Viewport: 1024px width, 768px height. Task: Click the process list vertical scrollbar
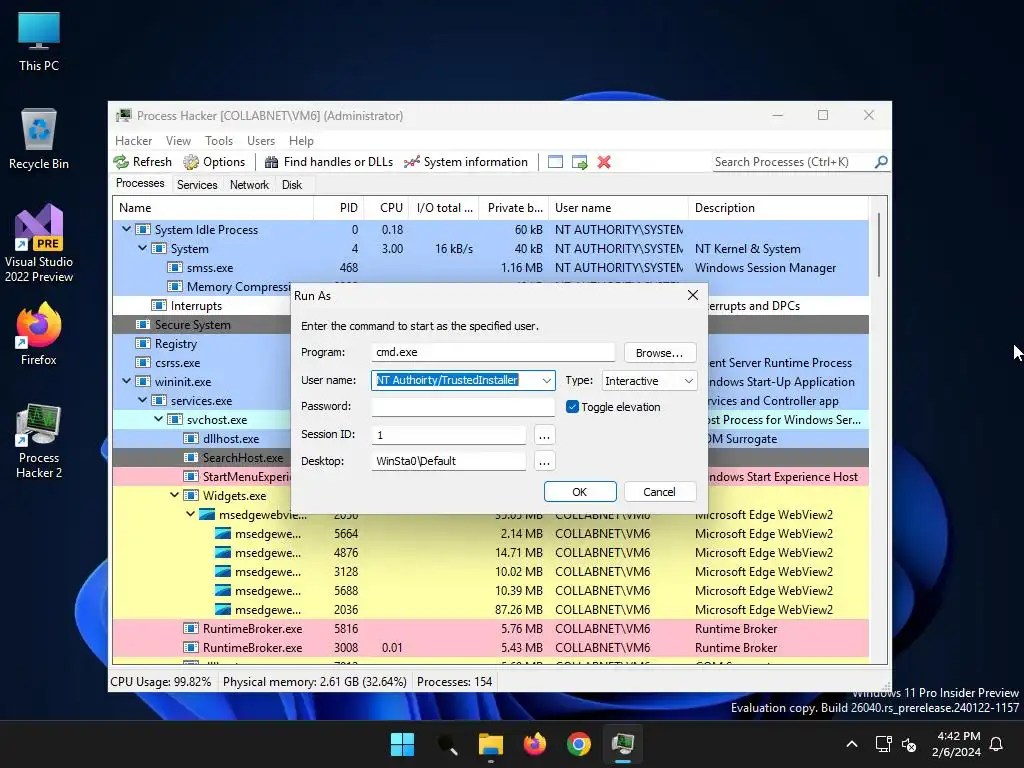[x=879, y=245]
